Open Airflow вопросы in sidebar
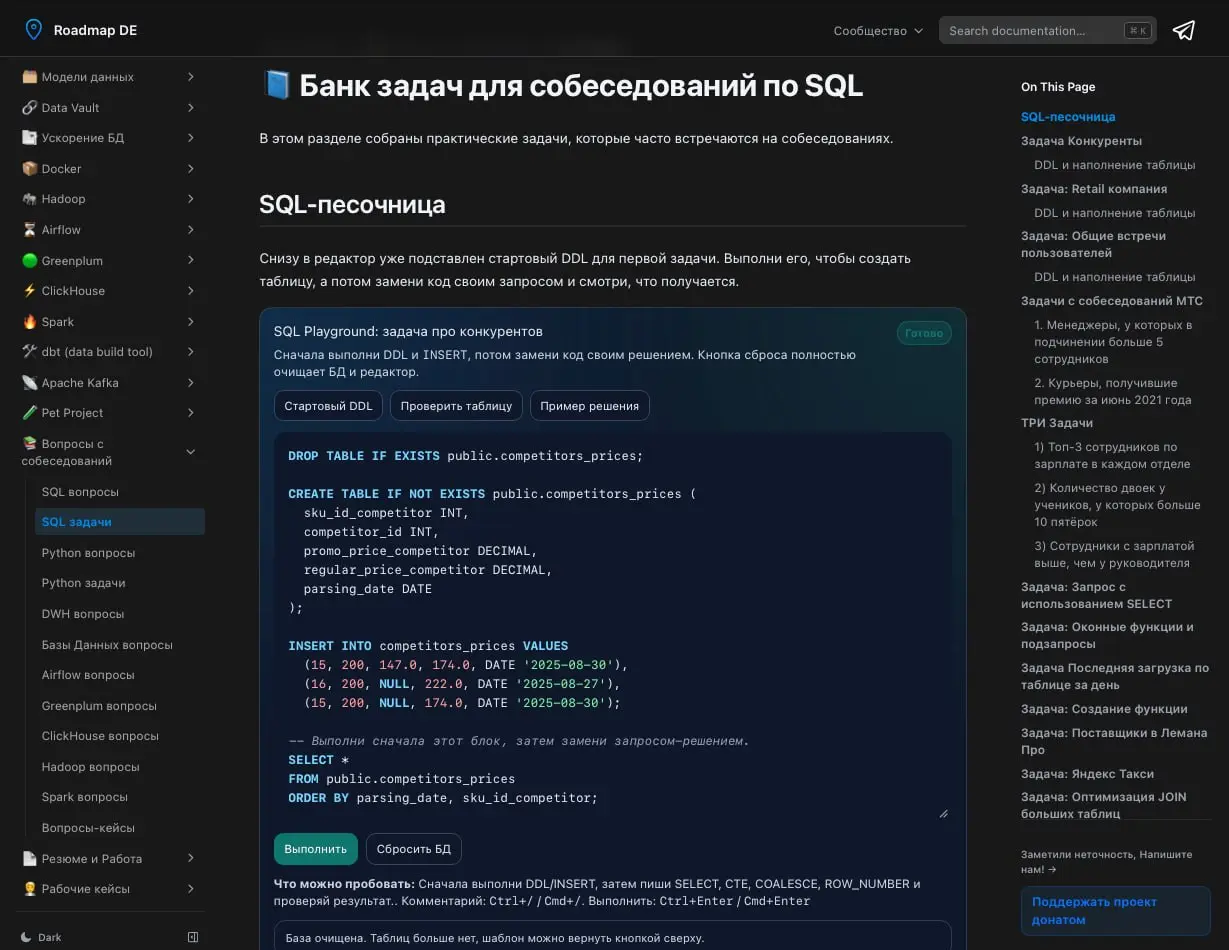The image size is (1229, 950). 120,675
